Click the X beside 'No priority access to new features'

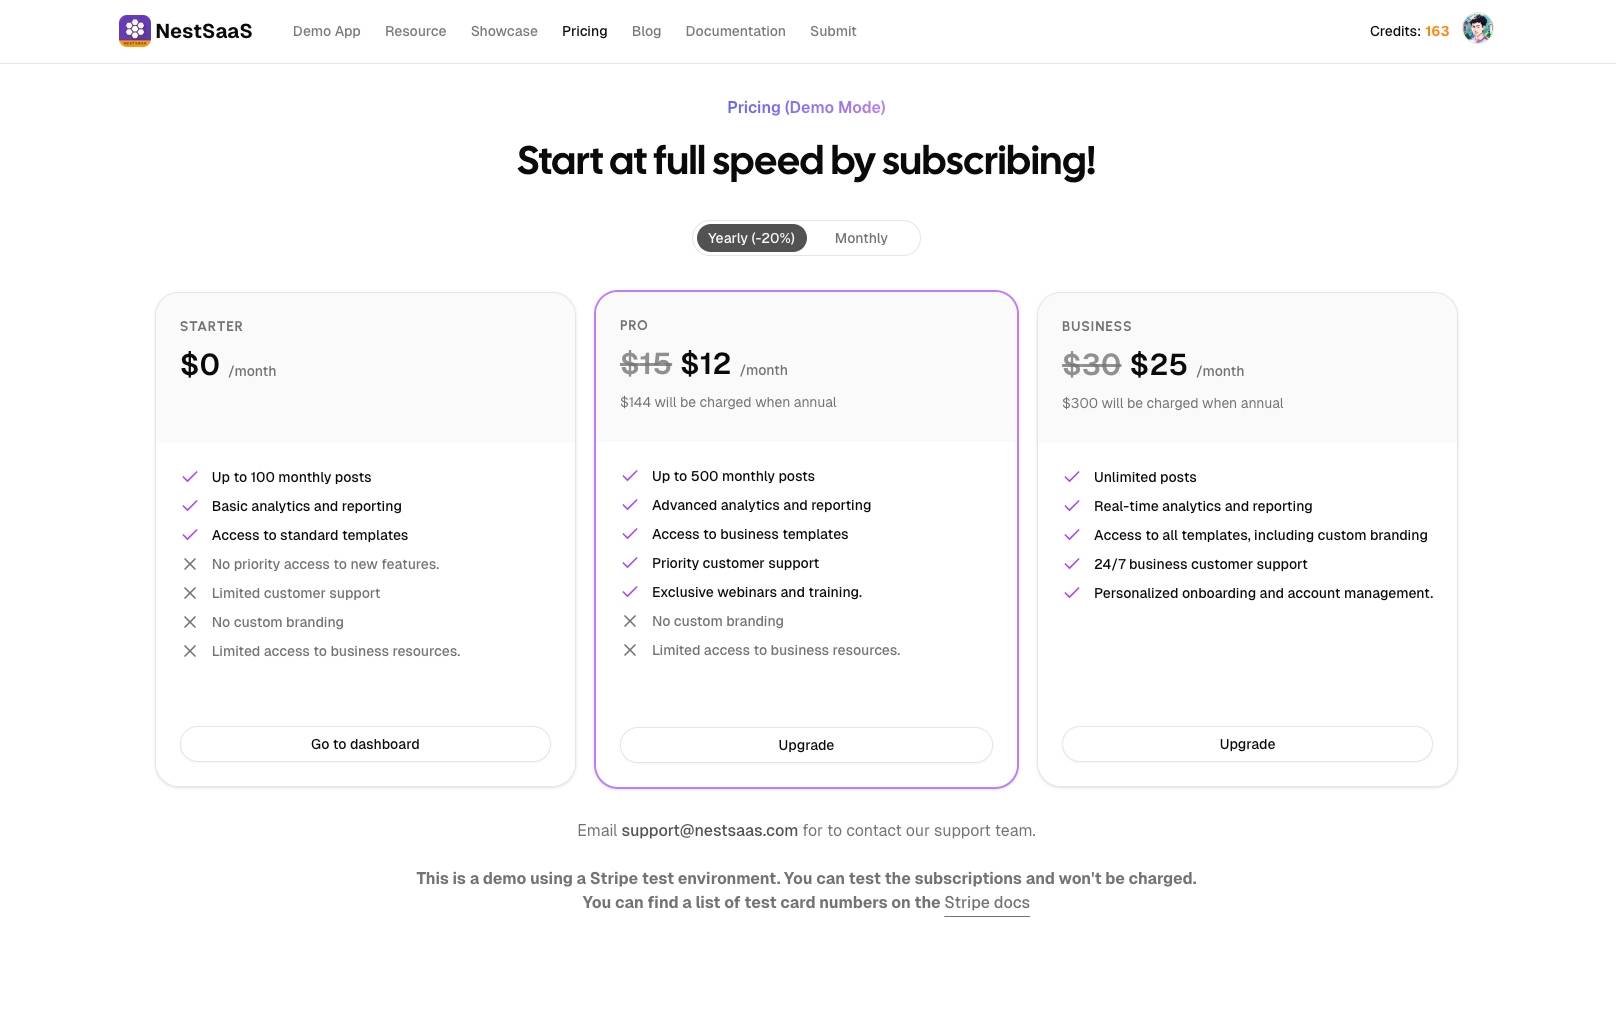pyautogui.click(x=190, y=564)
